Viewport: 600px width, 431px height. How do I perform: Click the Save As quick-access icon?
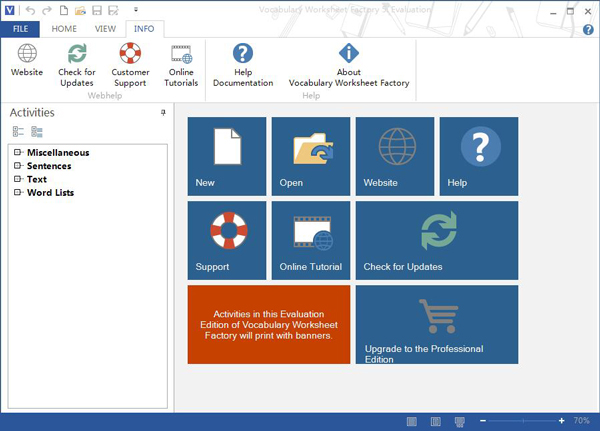[x=113, y=10]
